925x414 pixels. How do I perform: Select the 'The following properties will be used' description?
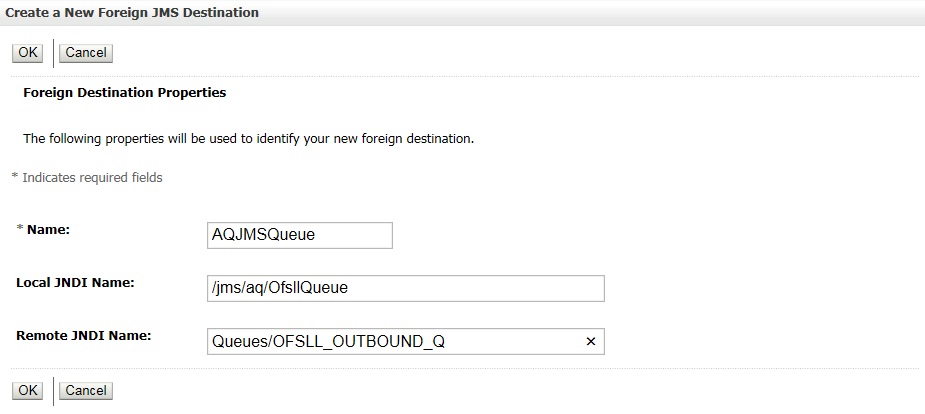248,140
